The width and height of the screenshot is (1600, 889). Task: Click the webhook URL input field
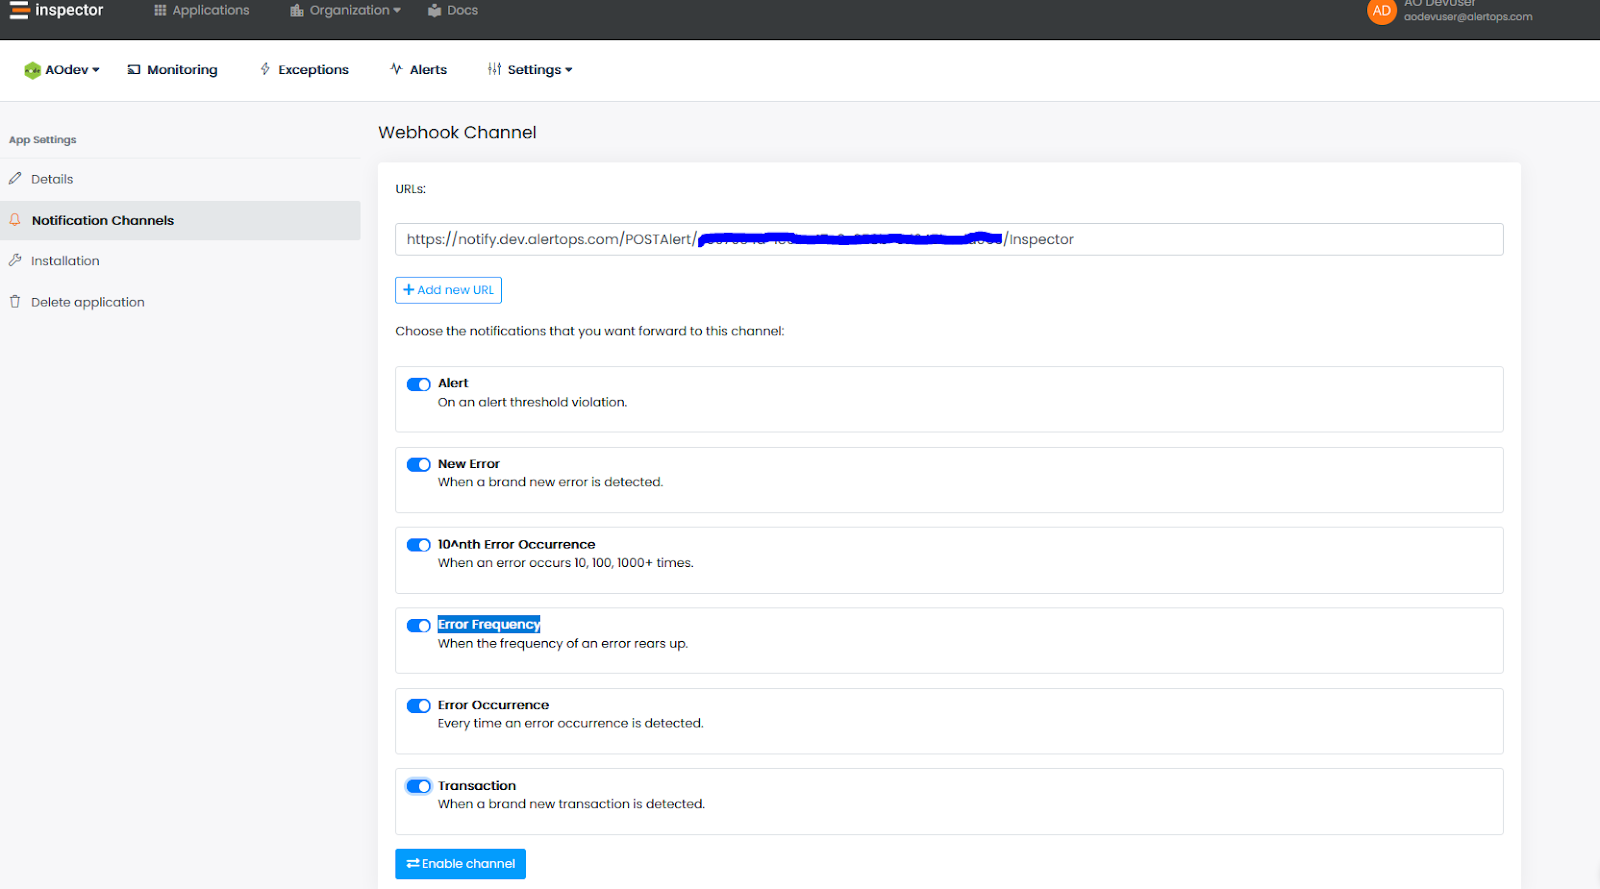pos(1250,240)
